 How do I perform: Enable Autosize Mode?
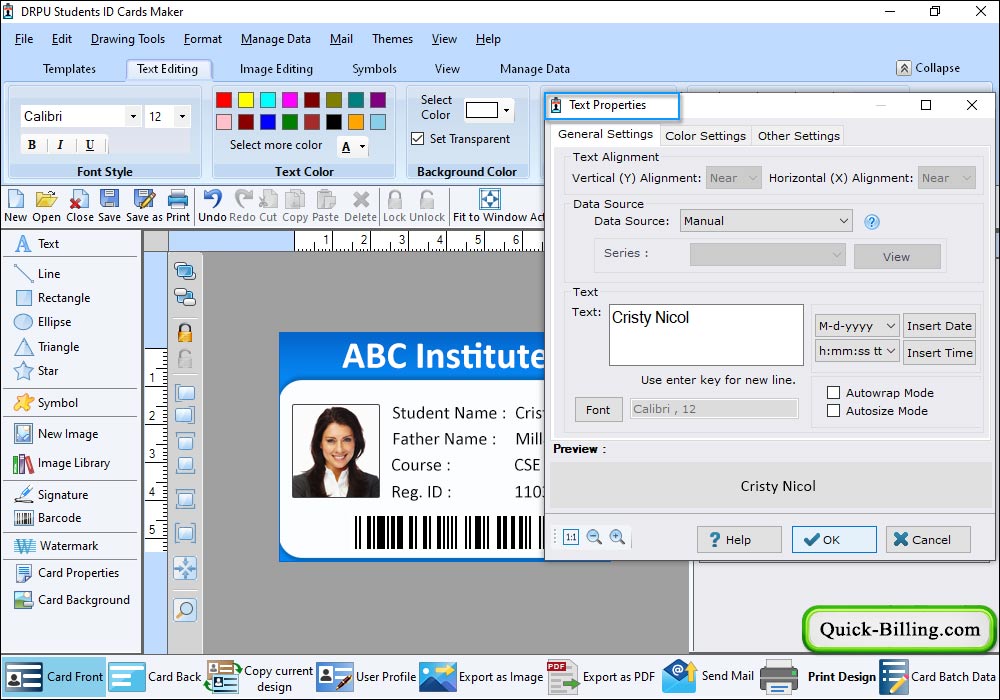click(x=833, y=411)
